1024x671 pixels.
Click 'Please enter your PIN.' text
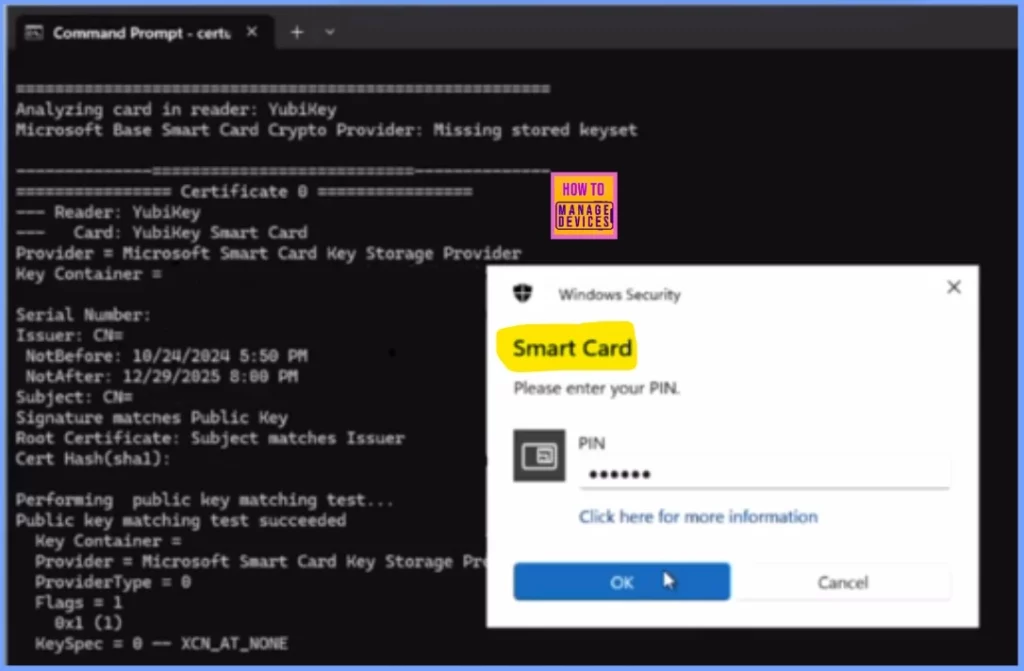[596, 388]
